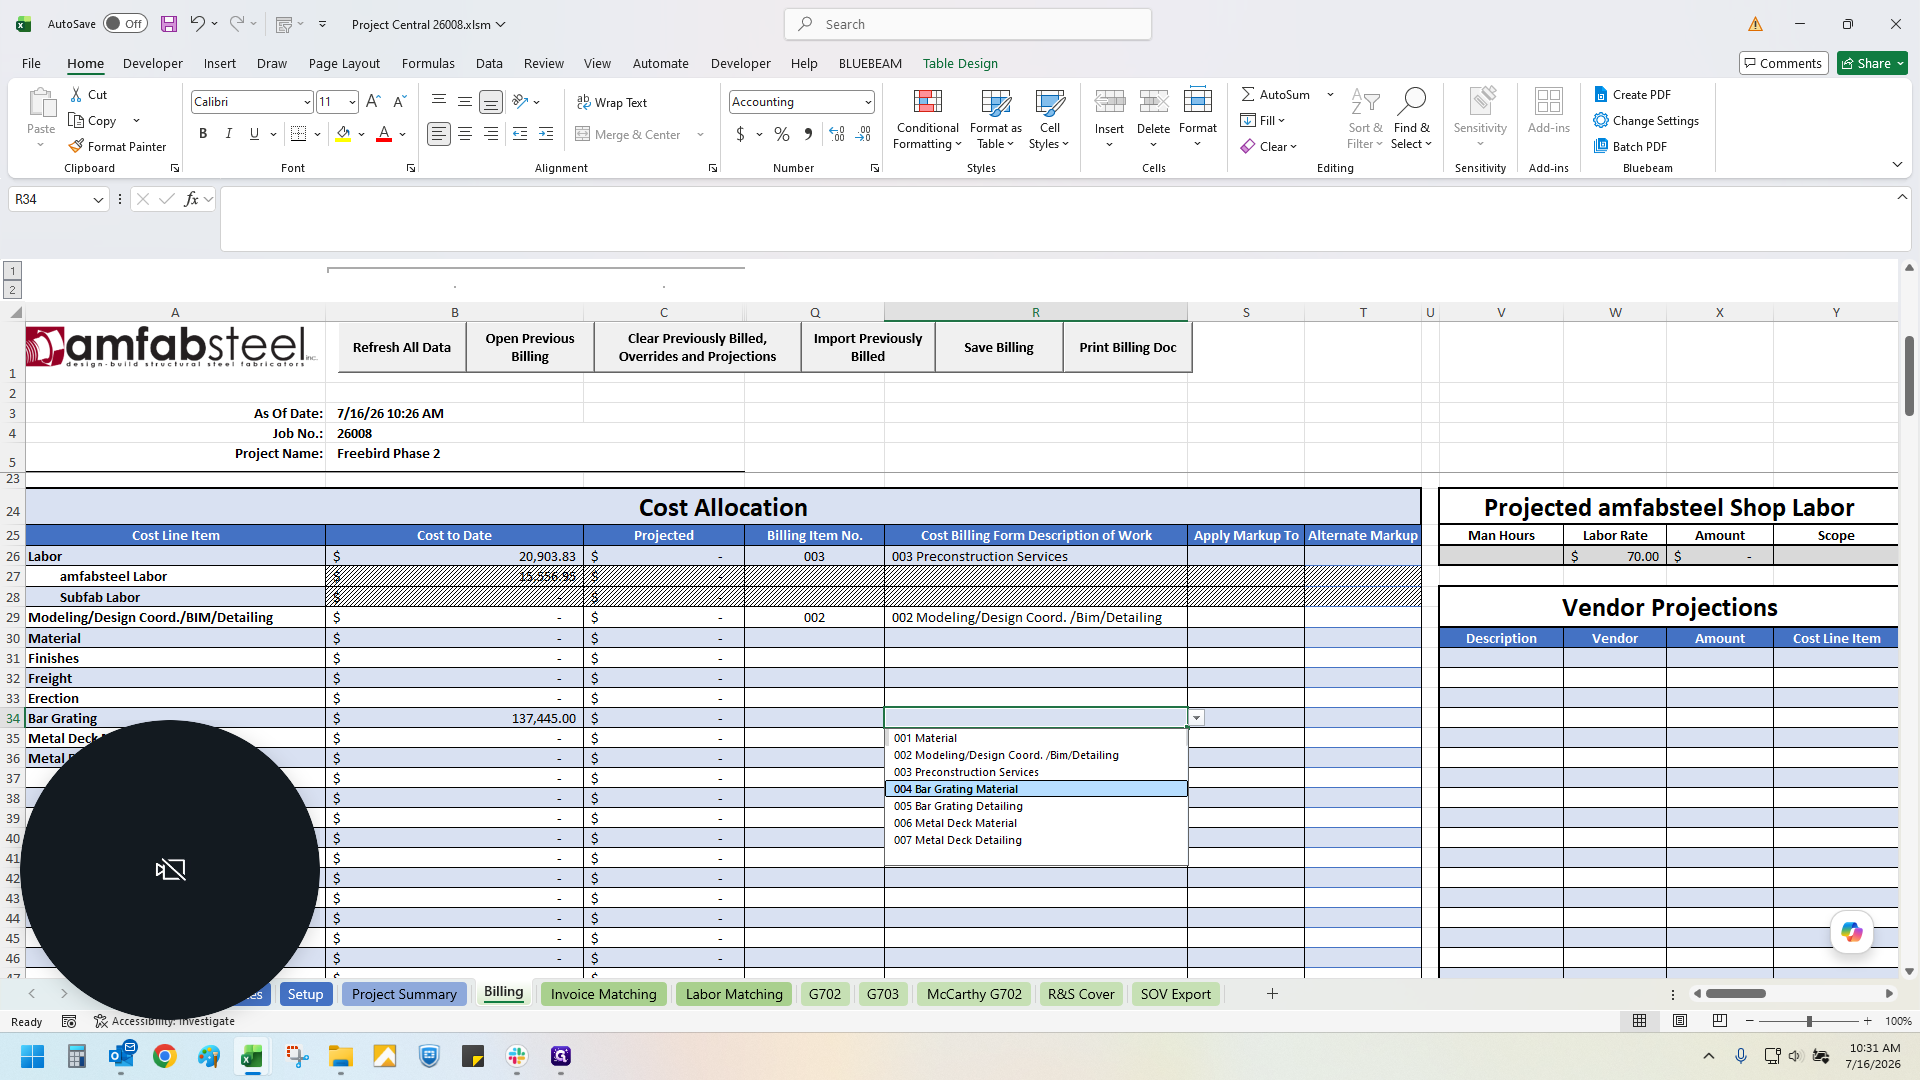Select the Fill Color bucket icon
1920x1080 pixels.
343,134
